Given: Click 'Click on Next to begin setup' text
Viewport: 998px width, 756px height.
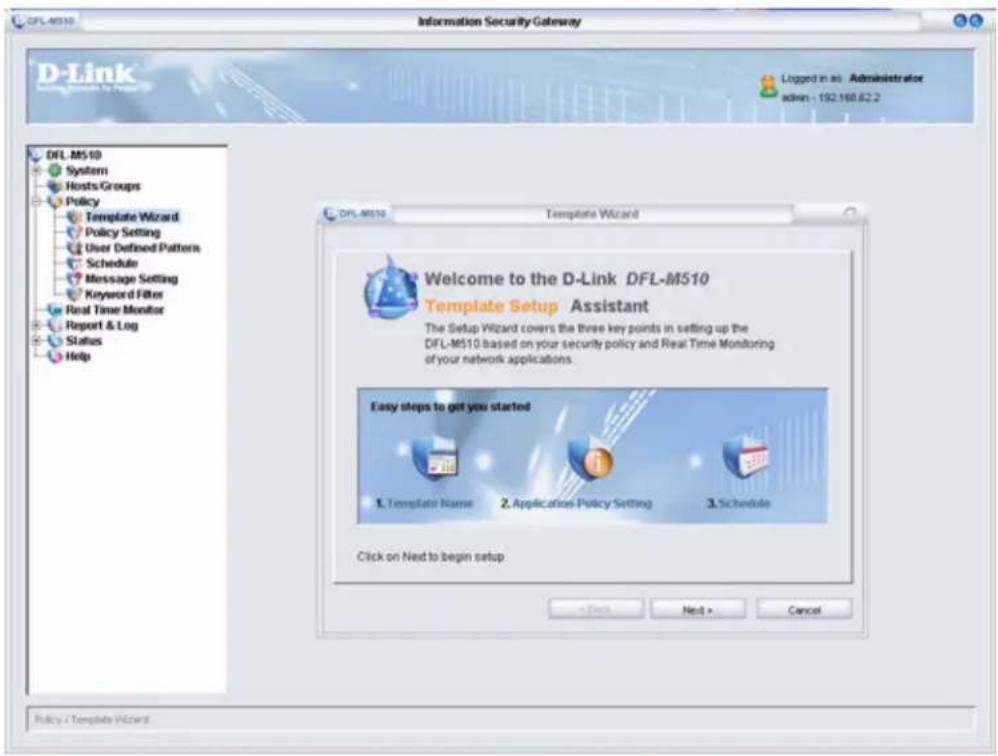Looking at the screenshot, I should [x=430, y=556].
